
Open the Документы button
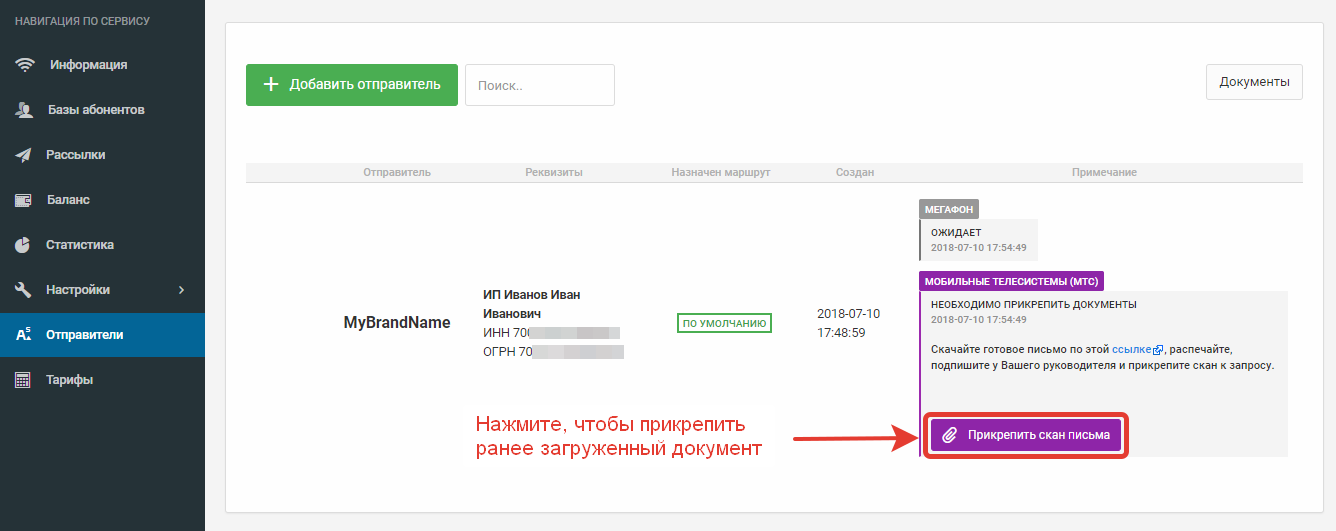click(x=1254, y=82)
